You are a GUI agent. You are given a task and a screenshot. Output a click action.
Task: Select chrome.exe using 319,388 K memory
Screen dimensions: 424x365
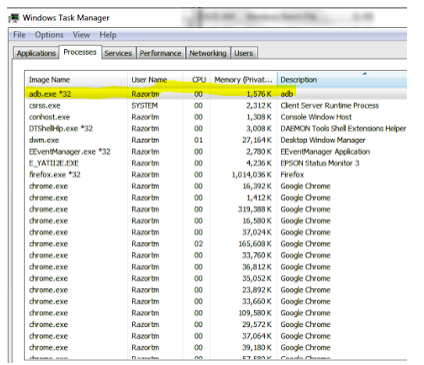pos(216,209)
